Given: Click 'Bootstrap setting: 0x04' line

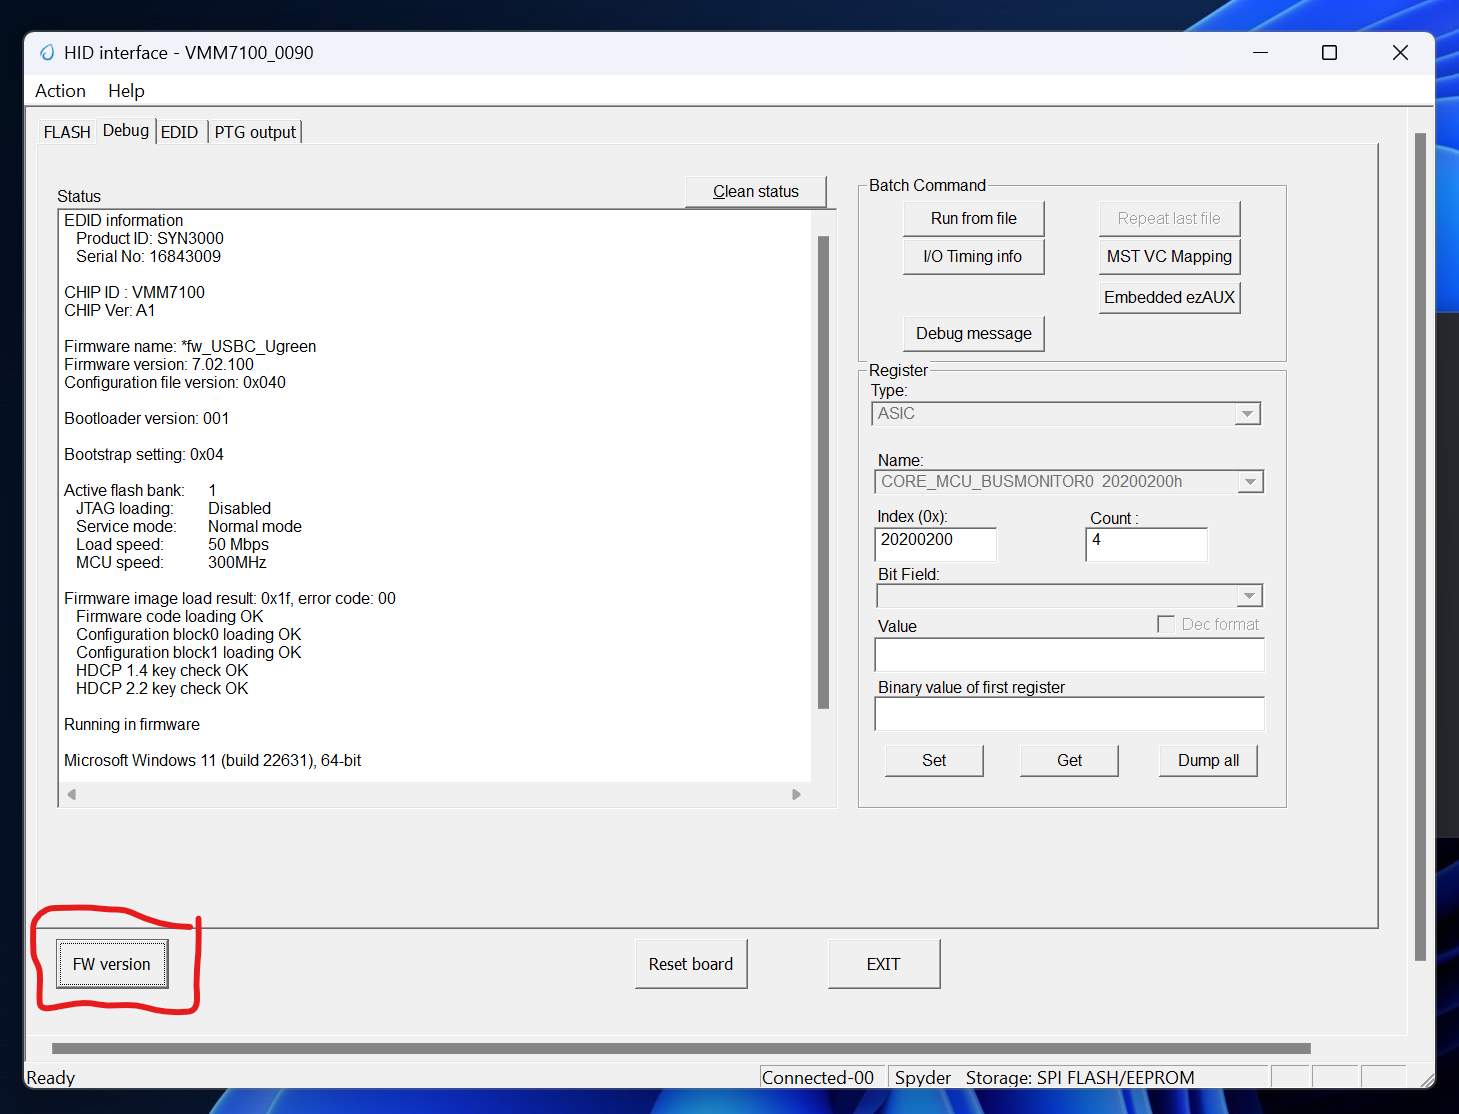Looking at the screenshot, I should 144,454.
